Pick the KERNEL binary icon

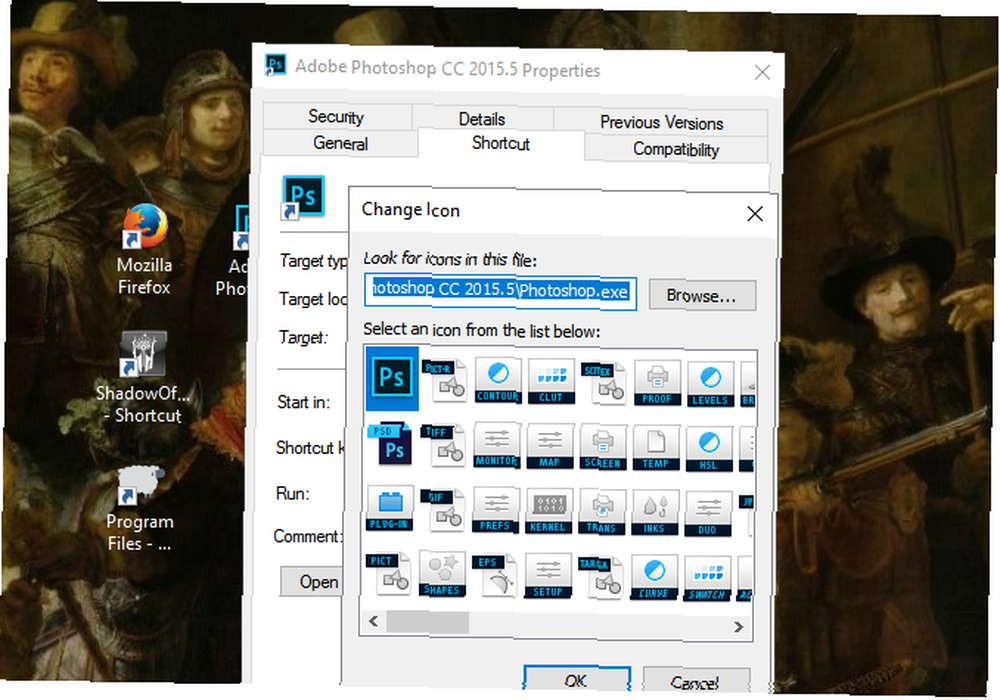[x=548, y=512]
